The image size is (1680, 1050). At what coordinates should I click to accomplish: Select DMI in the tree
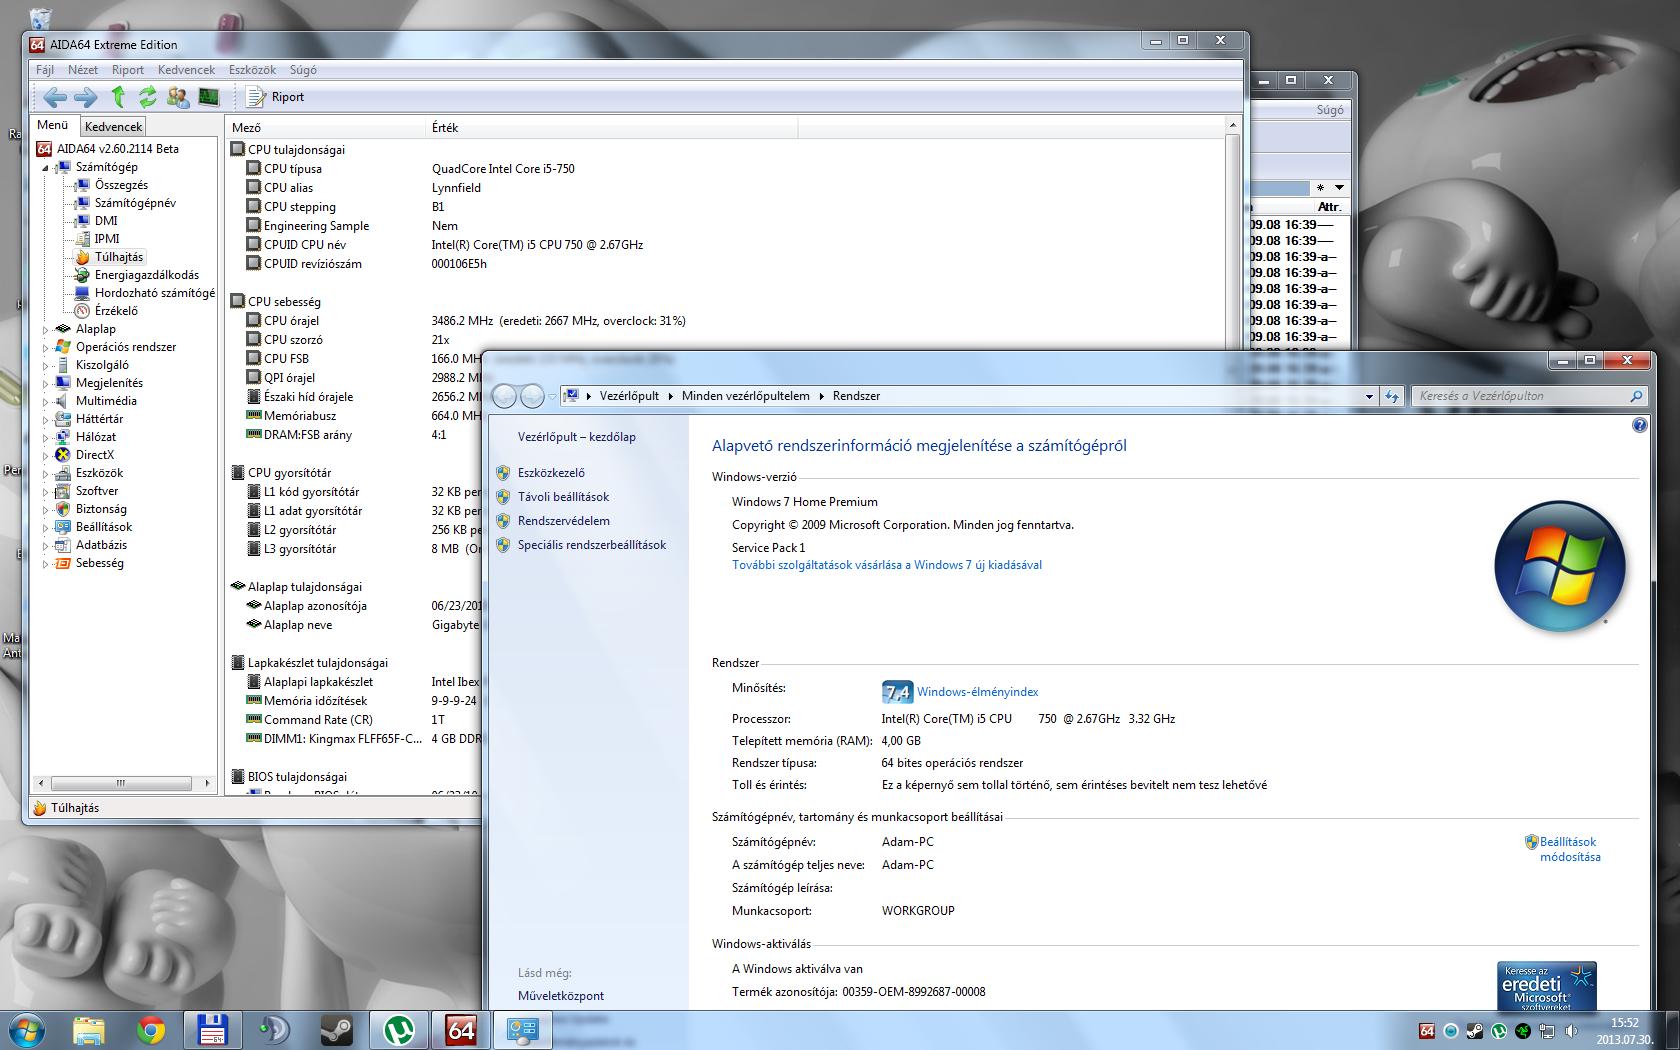[106, 221]
